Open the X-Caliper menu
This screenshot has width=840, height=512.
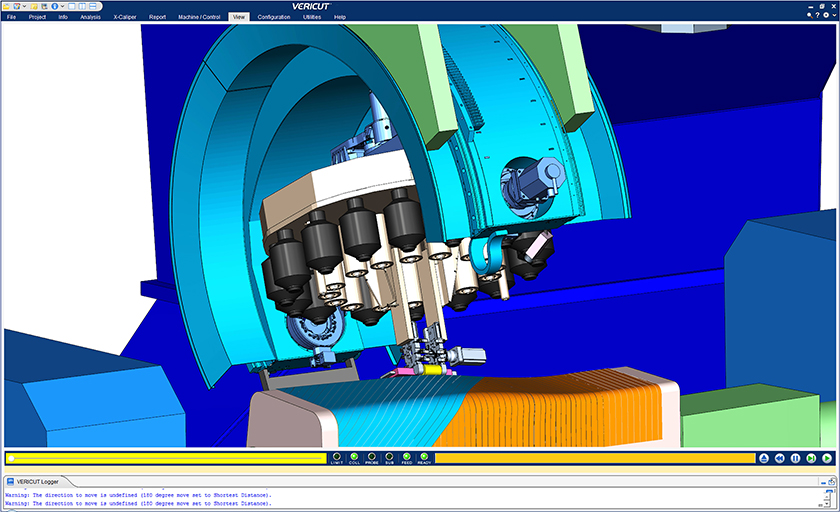tap(124, 17)
